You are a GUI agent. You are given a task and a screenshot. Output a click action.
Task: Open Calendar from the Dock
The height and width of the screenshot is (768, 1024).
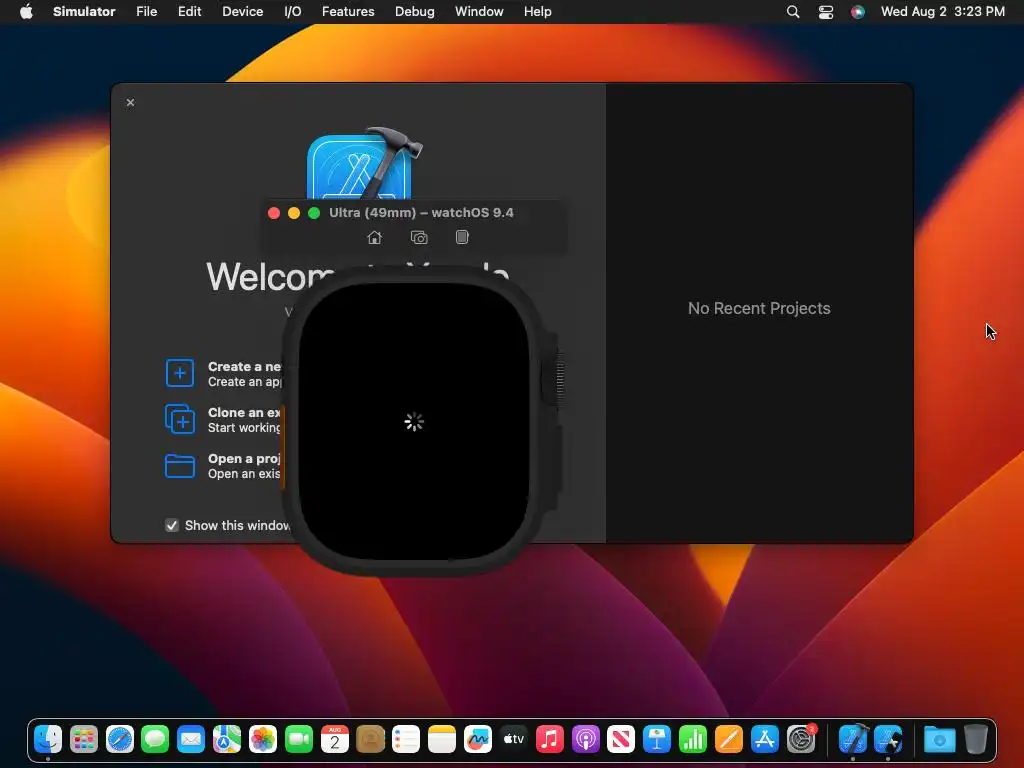334,739
